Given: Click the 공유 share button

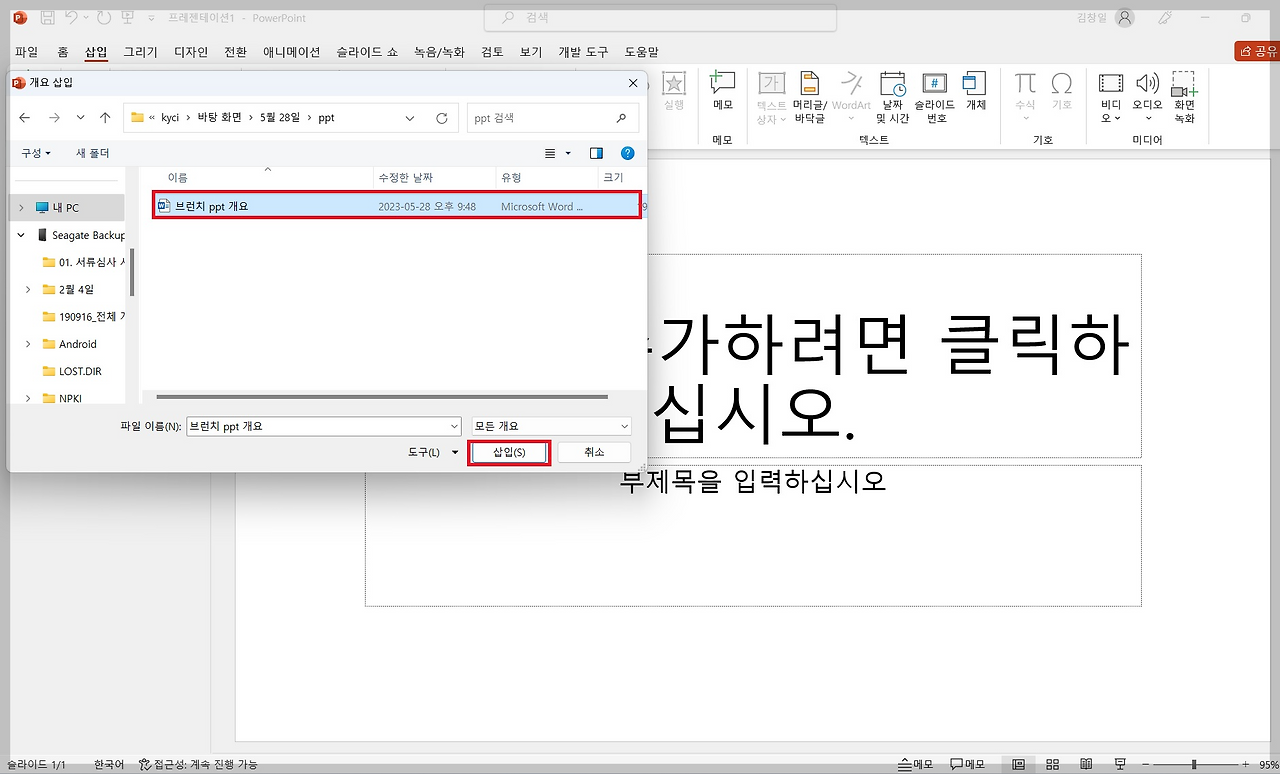Looking at the screenshot, I should [1258, 51].
